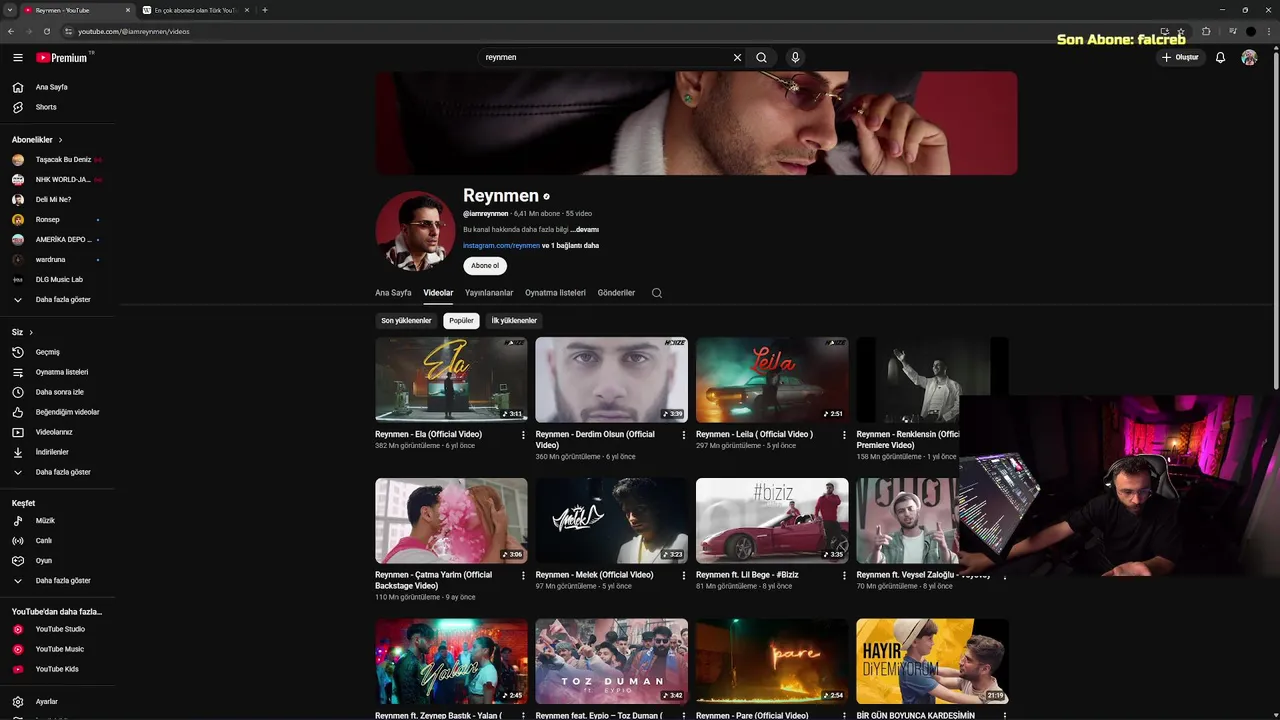Click the page vertical scrollbar
The height and width of the screenshot is (720, 1280).
[1276, 220]
